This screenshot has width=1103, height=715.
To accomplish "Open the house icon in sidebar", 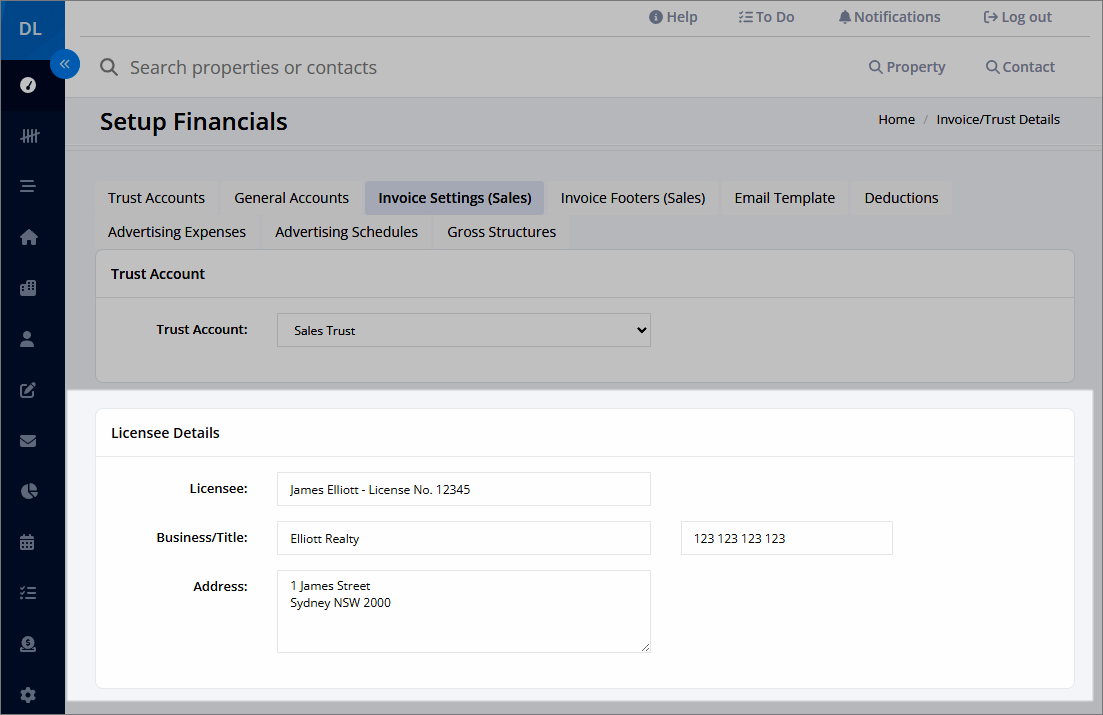I will (28, 237).
